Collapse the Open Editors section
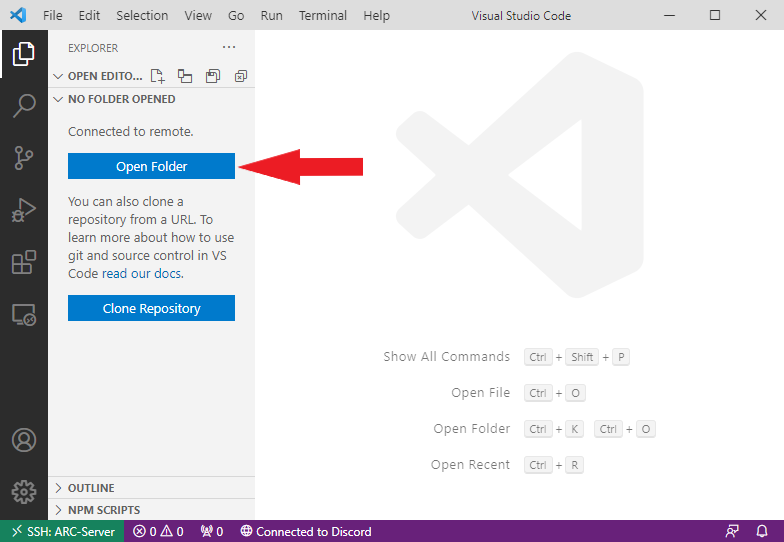The height and width of the screenshot is (542, 784). (x=58, y=76)
